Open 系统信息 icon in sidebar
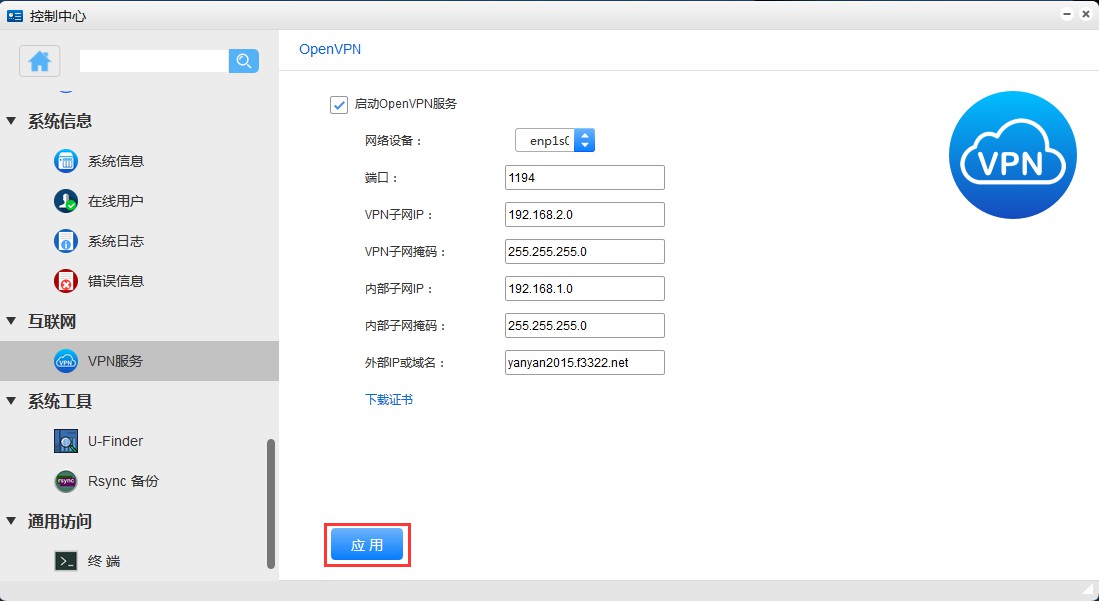The width and height of the screenshot is (1099, 601). (x=66, y=161)
